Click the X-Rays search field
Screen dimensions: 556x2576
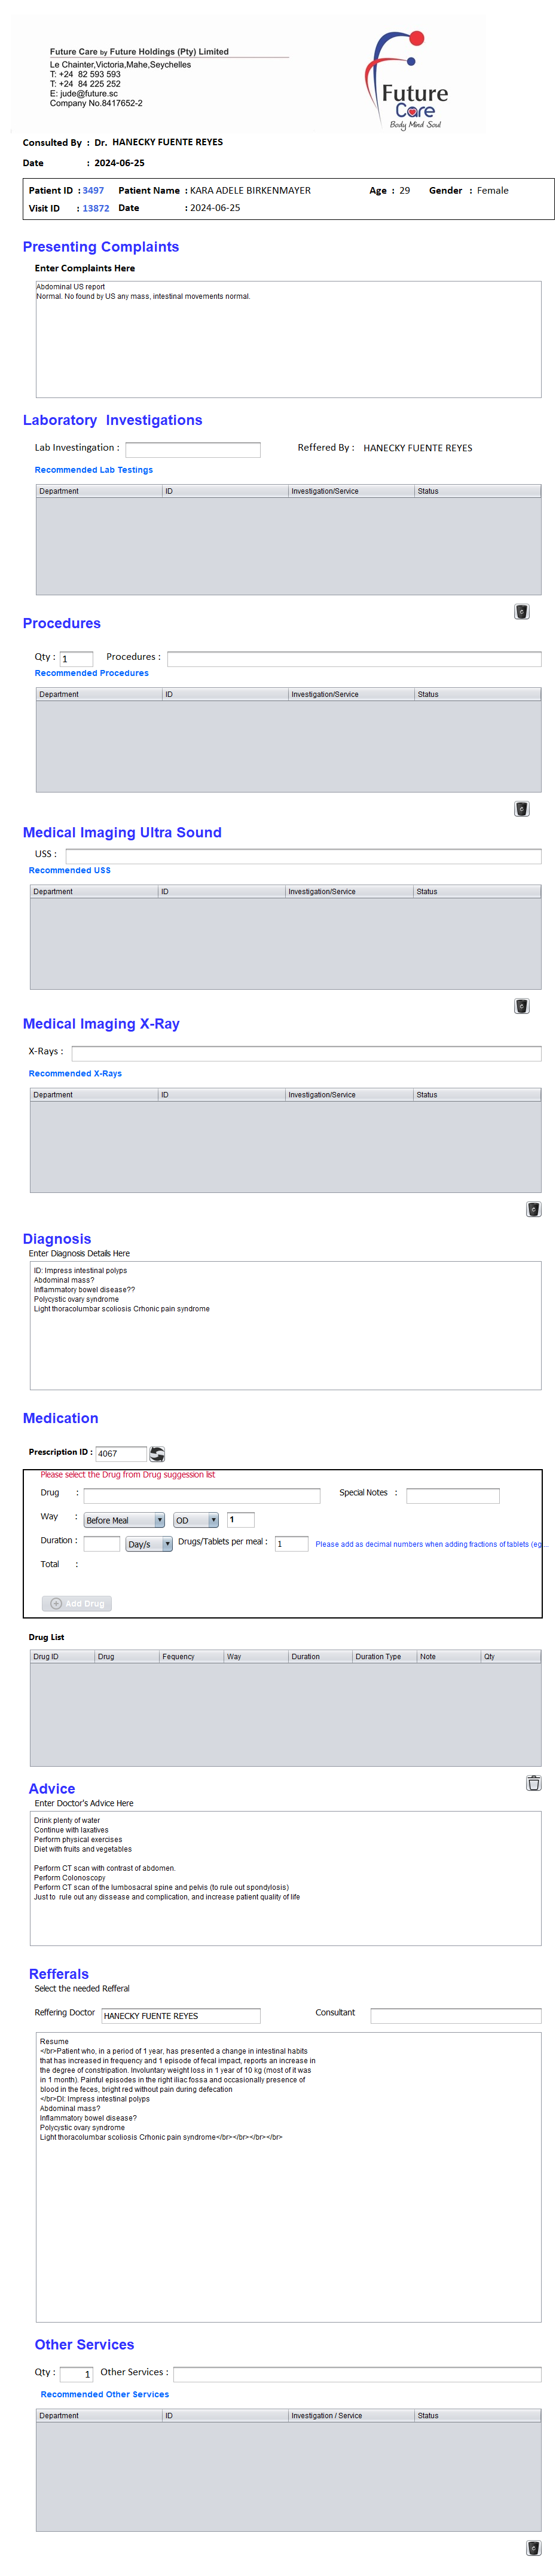point(306,1052)
